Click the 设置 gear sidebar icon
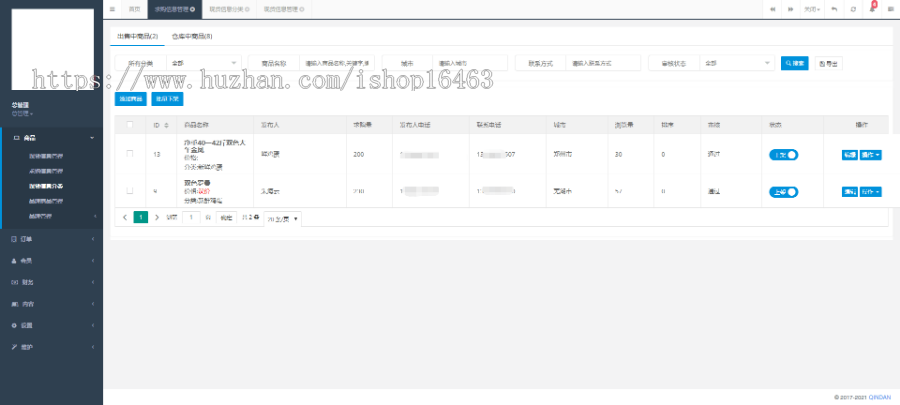 pos(14,325)
